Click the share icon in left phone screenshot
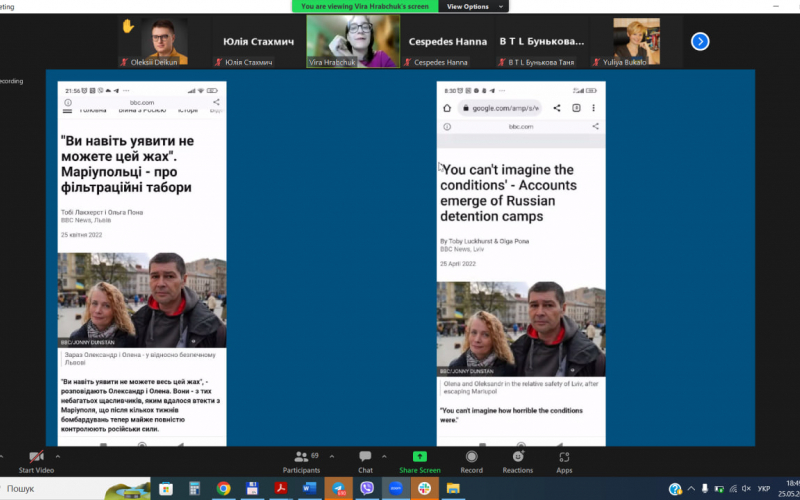The width and height of the screenshot is (800, 500). pyautogui.click(x=216, y=103)
